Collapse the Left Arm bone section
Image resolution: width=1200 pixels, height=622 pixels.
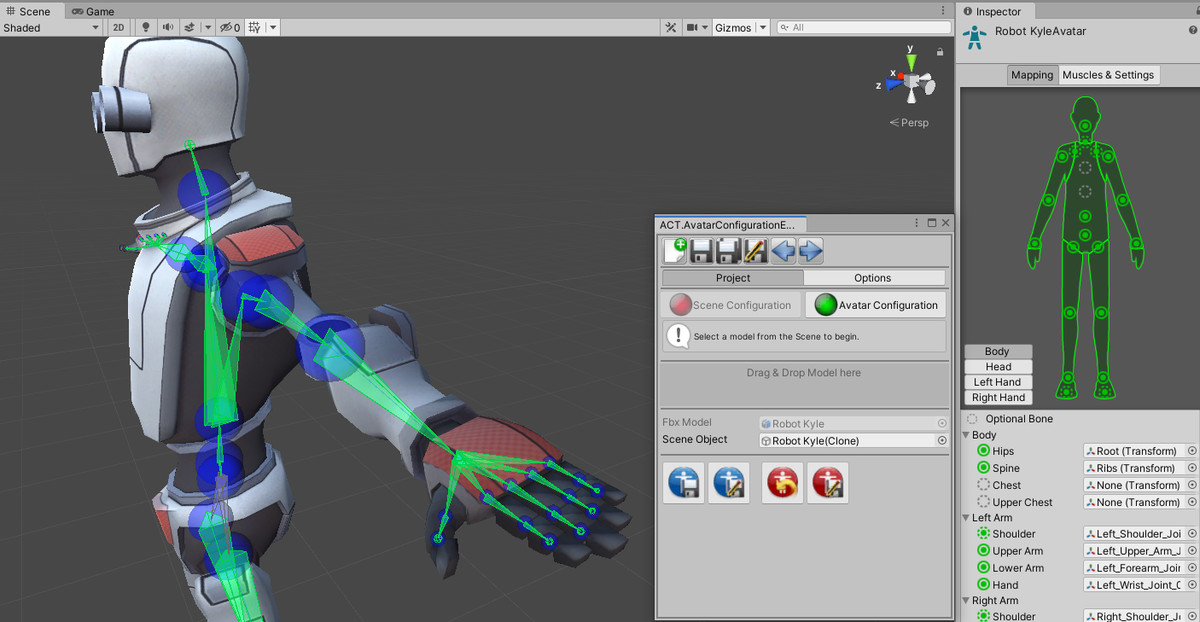965,517
